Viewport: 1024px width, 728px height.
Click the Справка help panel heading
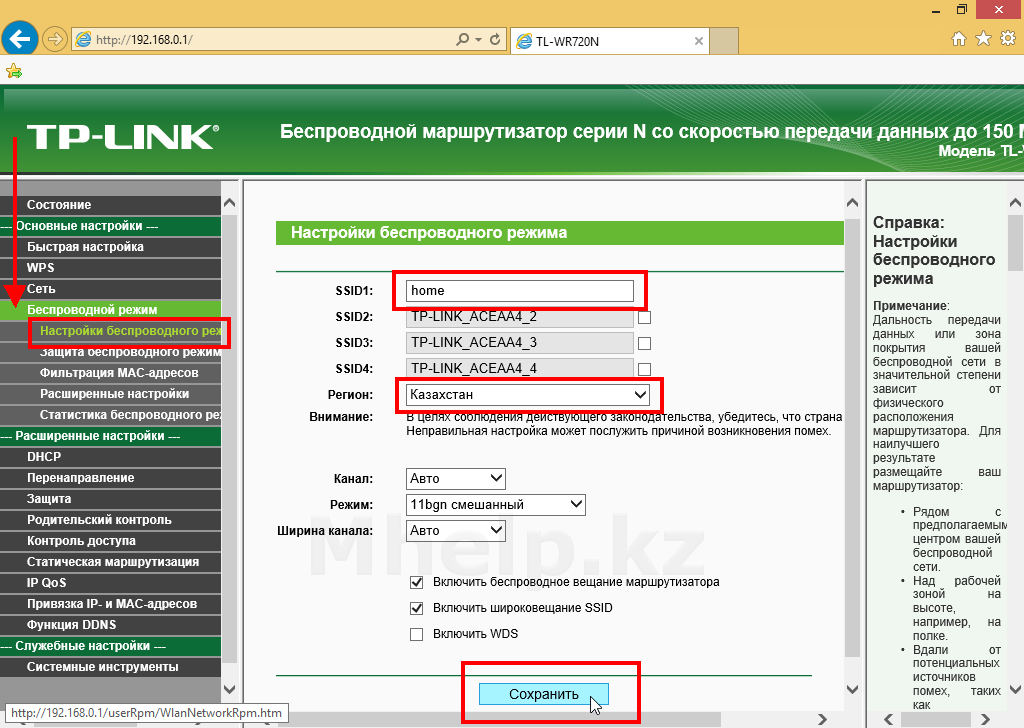934,250
